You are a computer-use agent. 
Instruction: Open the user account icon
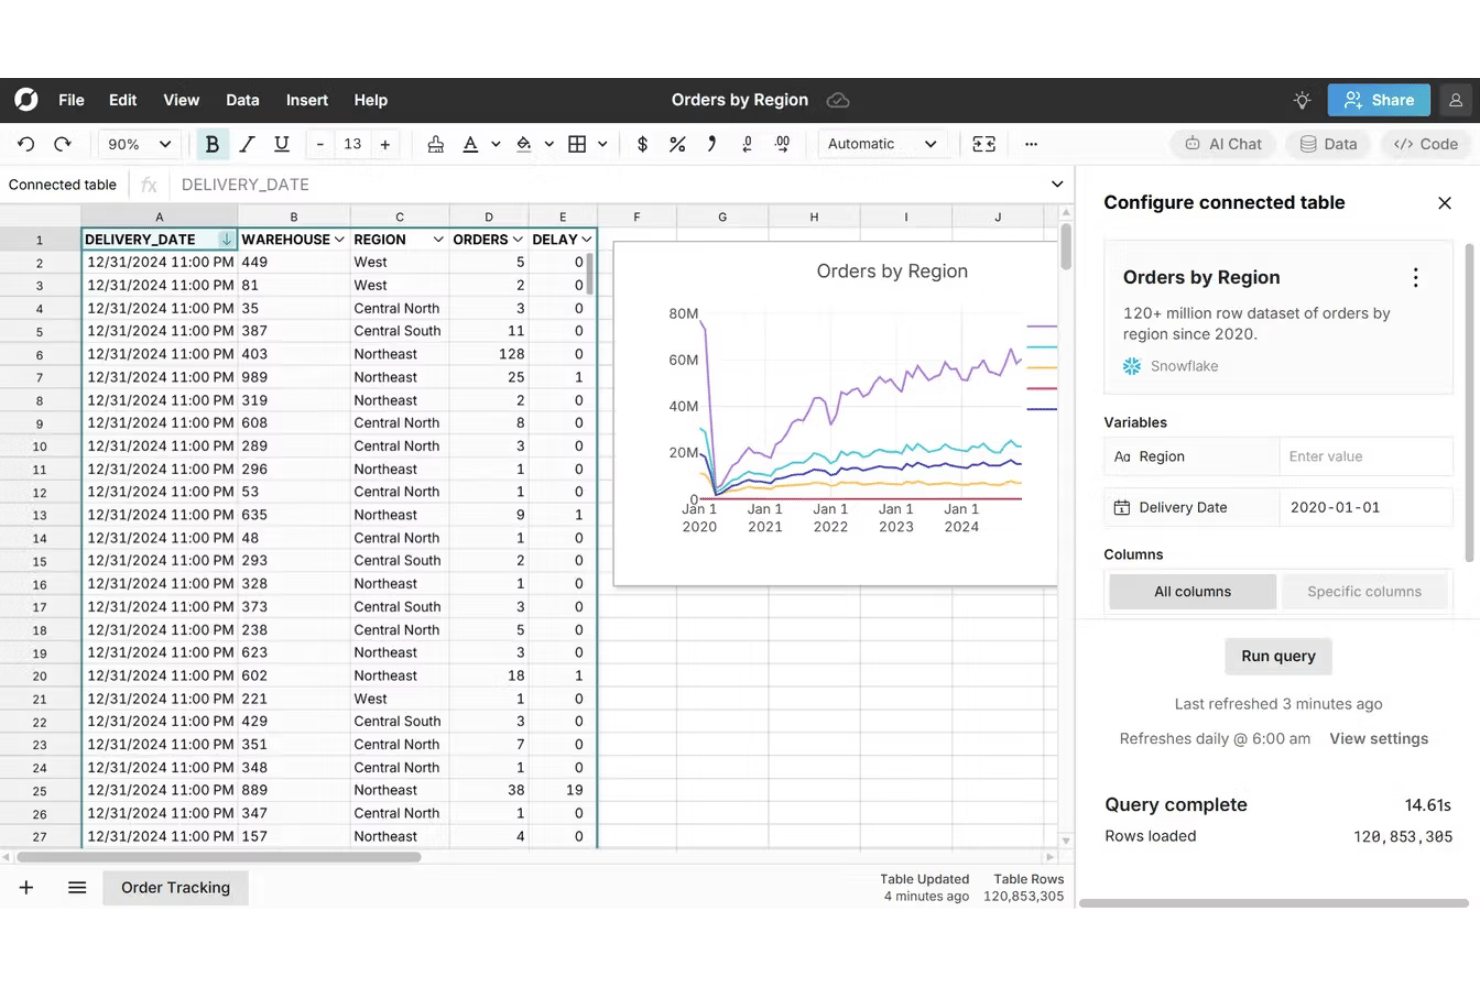click(x=1456, y=100)
